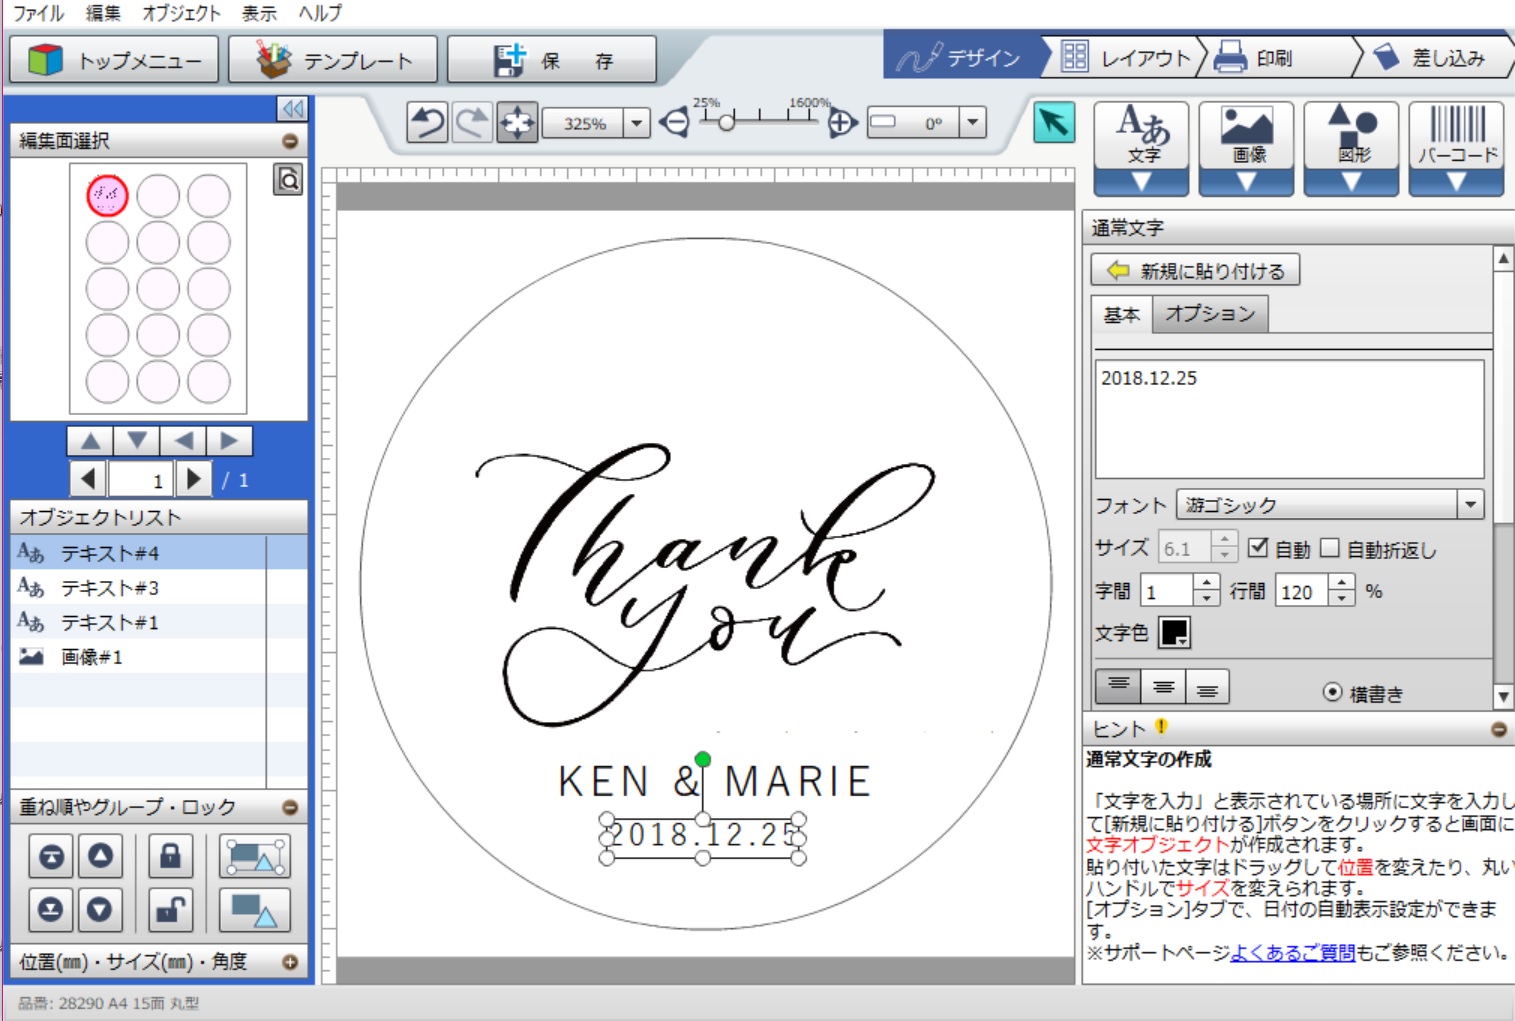1515x1021 pixels.
Task: Click the send backward icon
Action: point(100,909)
